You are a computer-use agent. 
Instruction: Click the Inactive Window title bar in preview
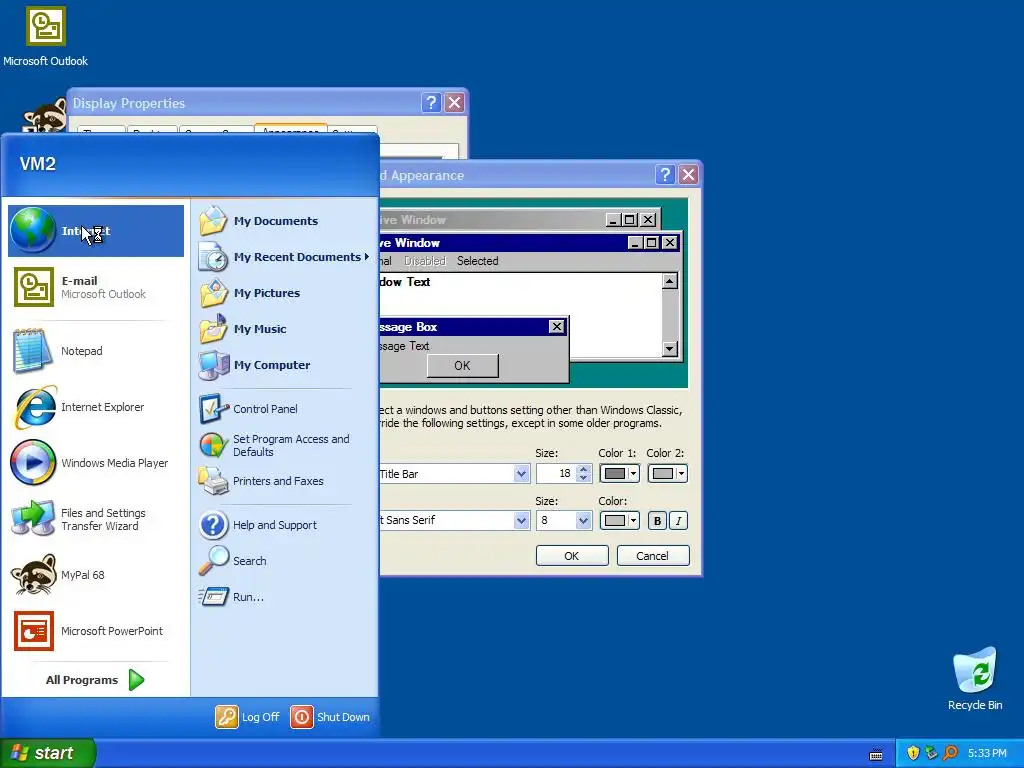tap(490, 220)
